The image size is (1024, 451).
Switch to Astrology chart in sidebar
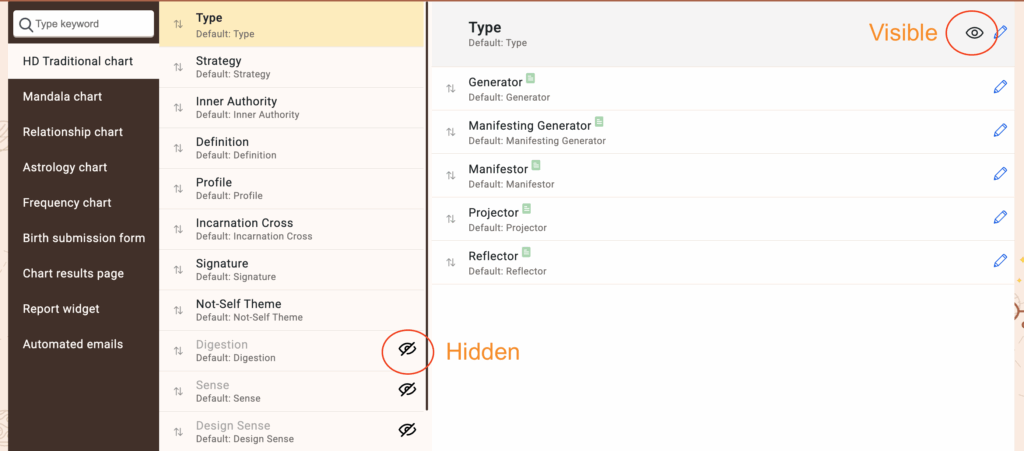click(65, 167)
